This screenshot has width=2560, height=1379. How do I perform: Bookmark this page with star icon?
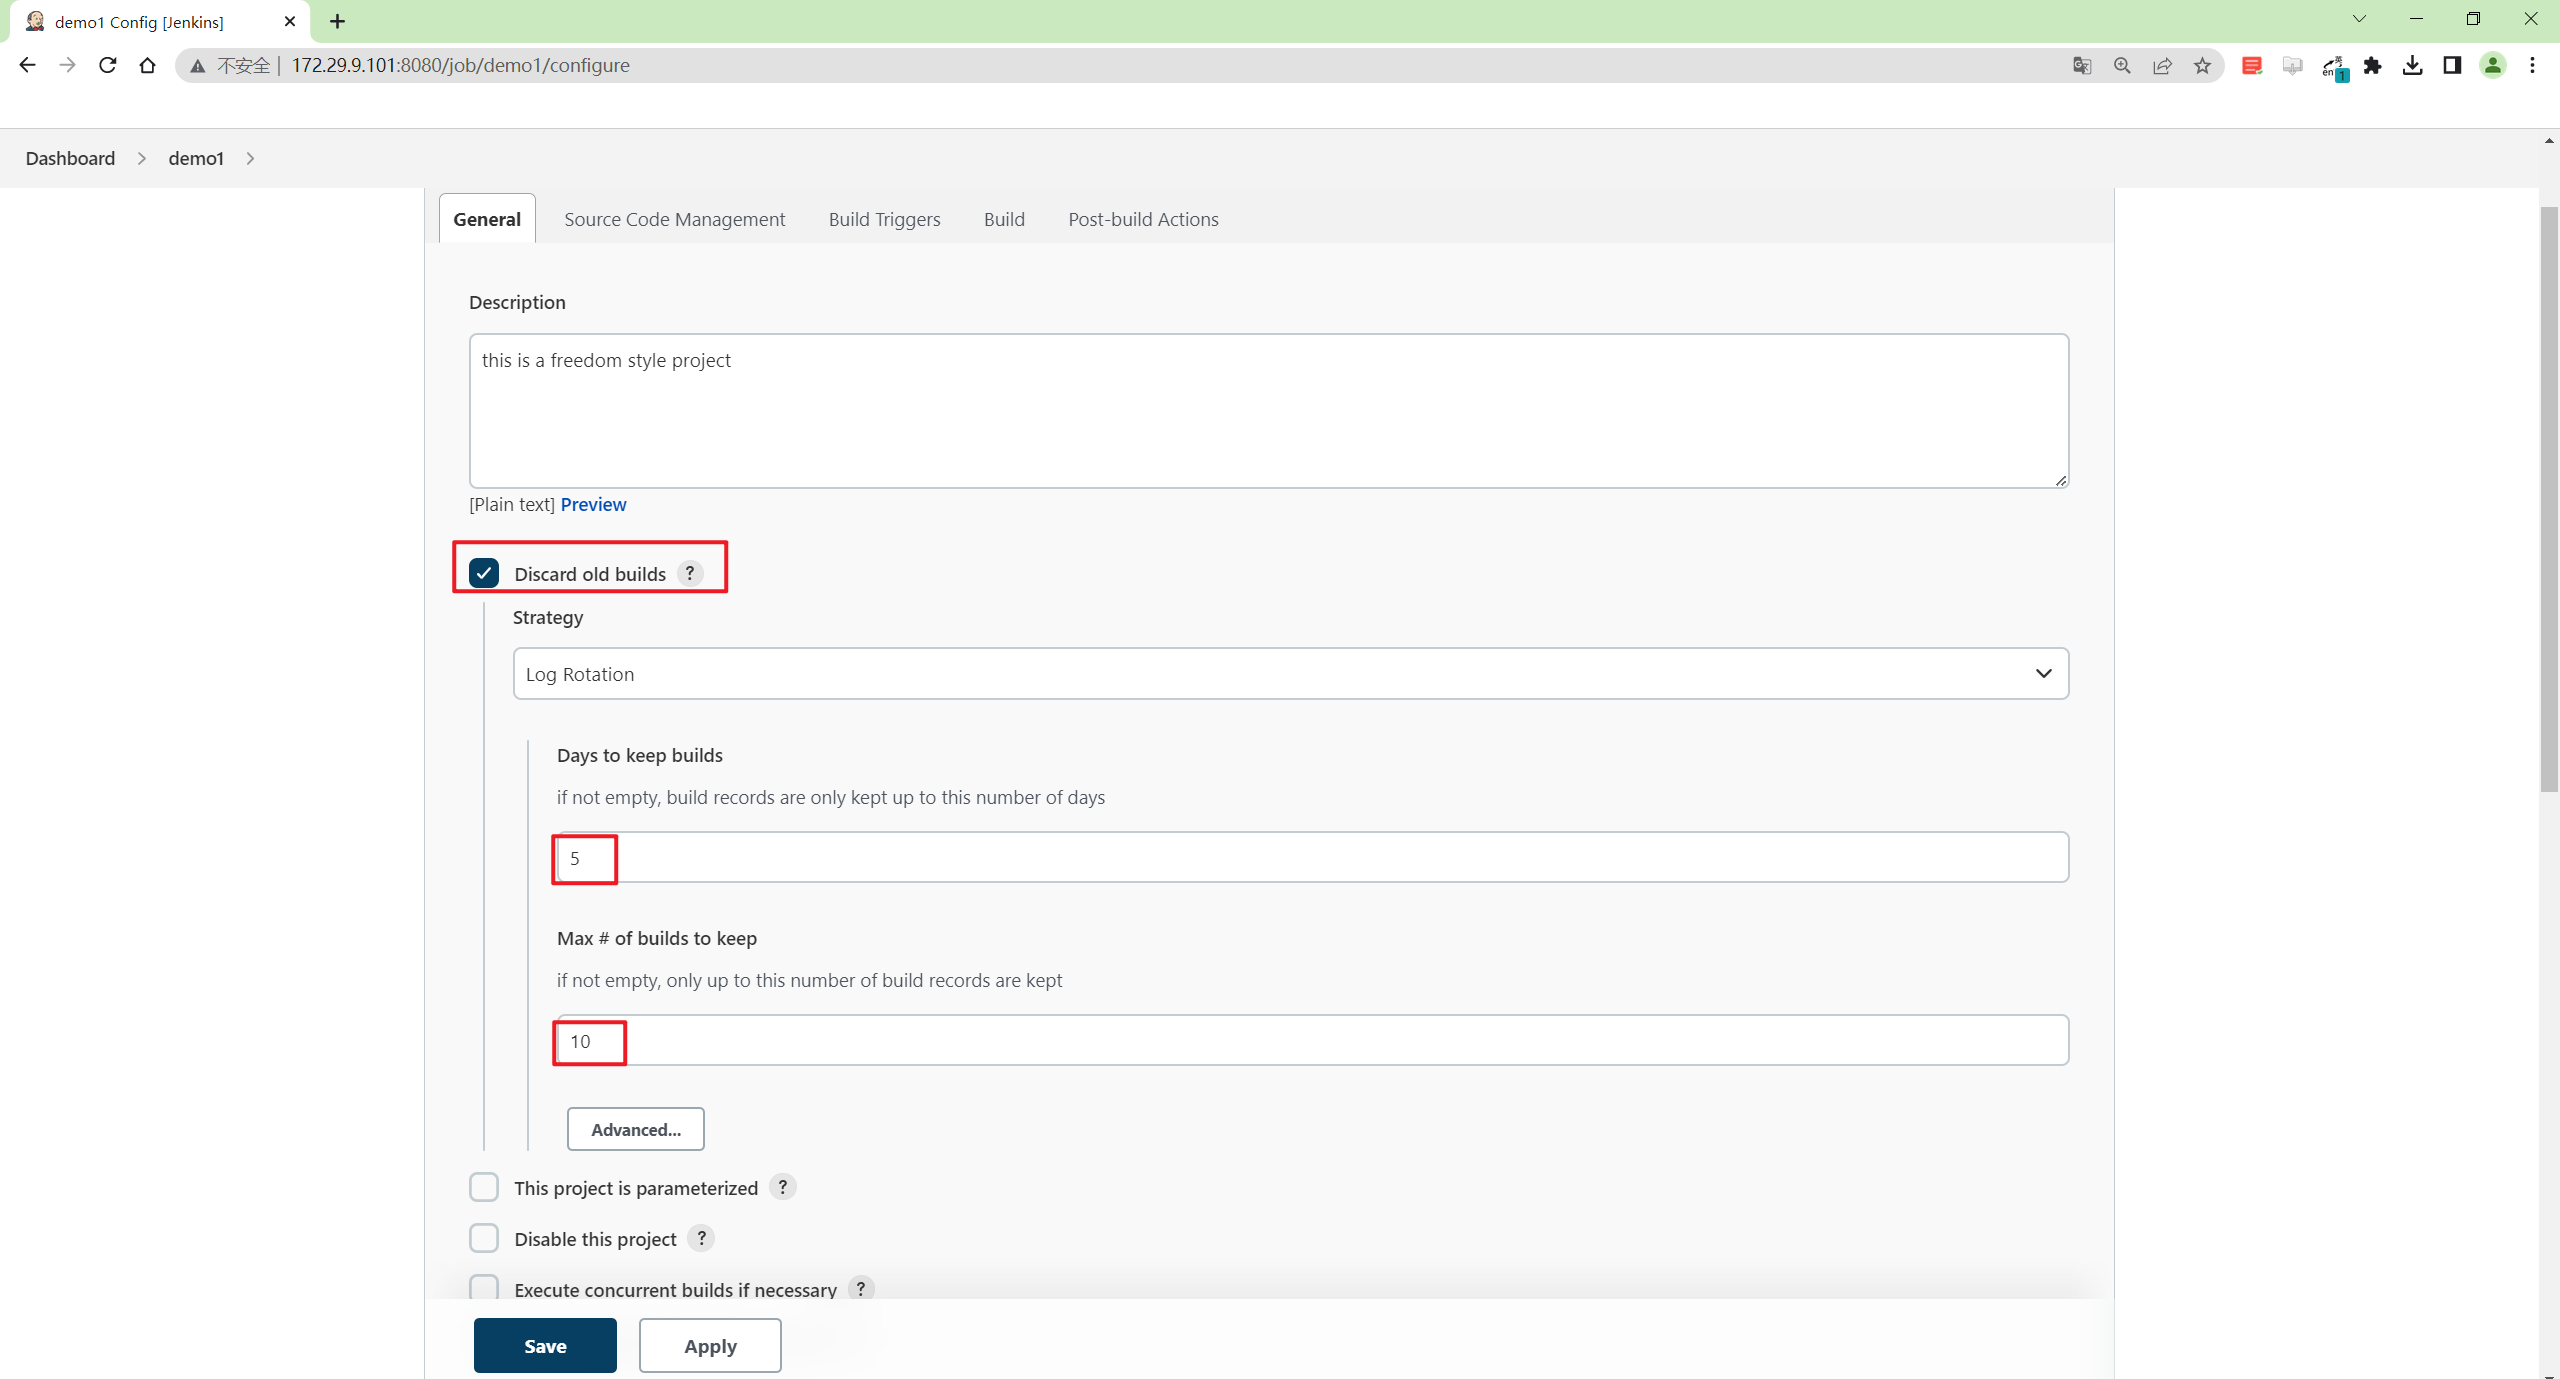pos(2202,65)
